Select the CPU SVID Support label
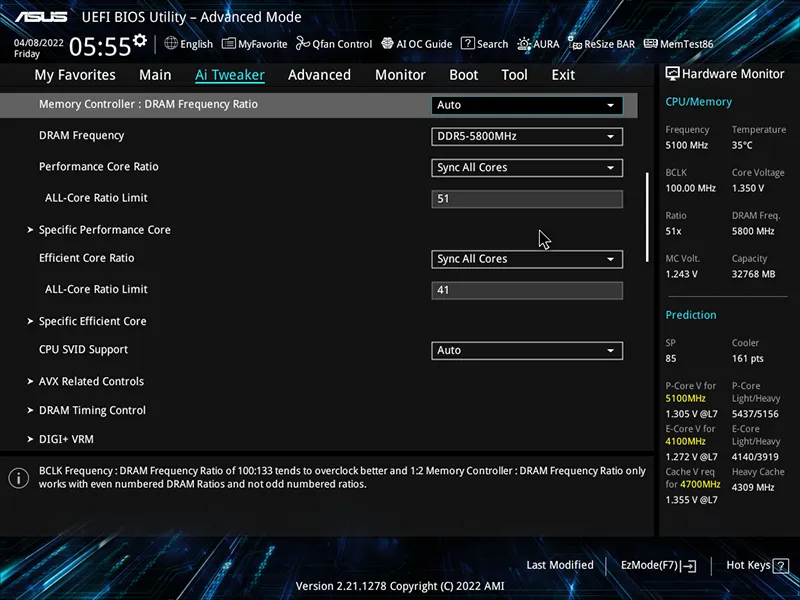The height and width of the screenshot is (600, 800). click(83, 349)
